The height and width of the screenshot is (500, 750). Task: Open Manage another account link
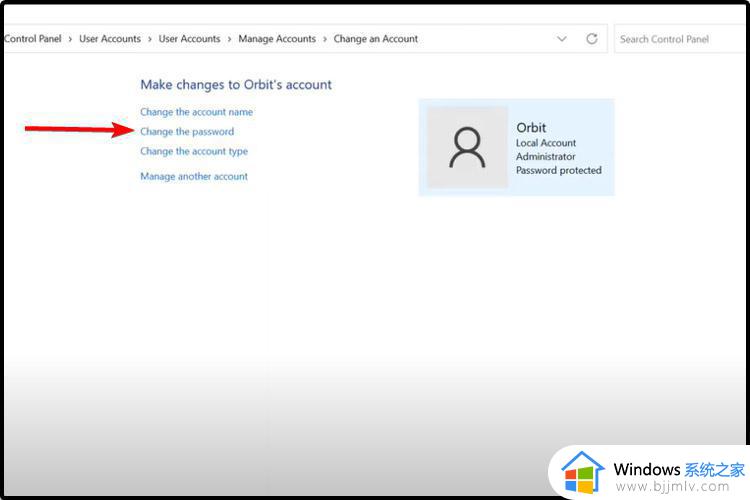tap(194, 177)
